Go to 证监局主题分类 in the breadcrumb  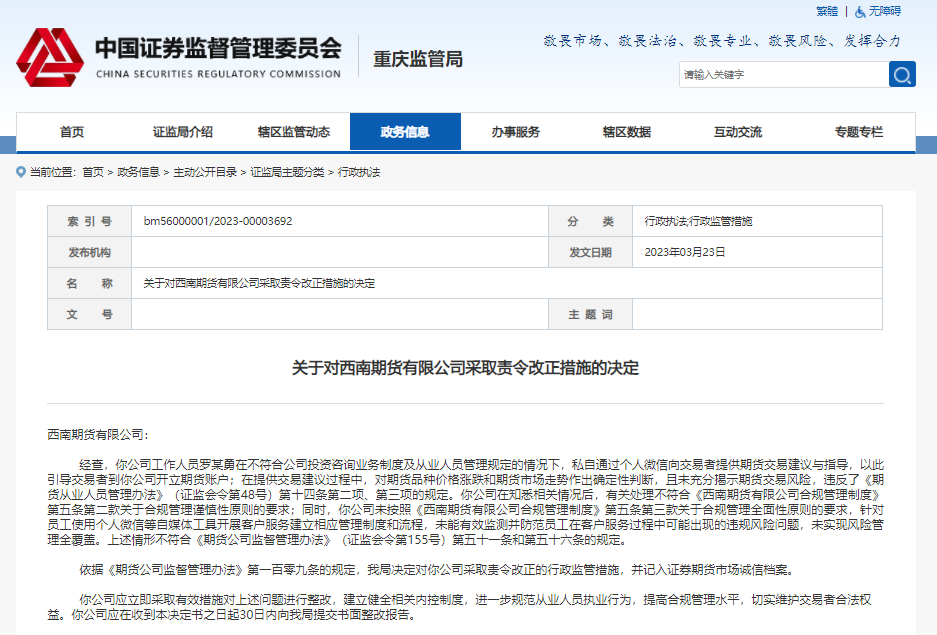pyautogui.click(x=287, y=173)
